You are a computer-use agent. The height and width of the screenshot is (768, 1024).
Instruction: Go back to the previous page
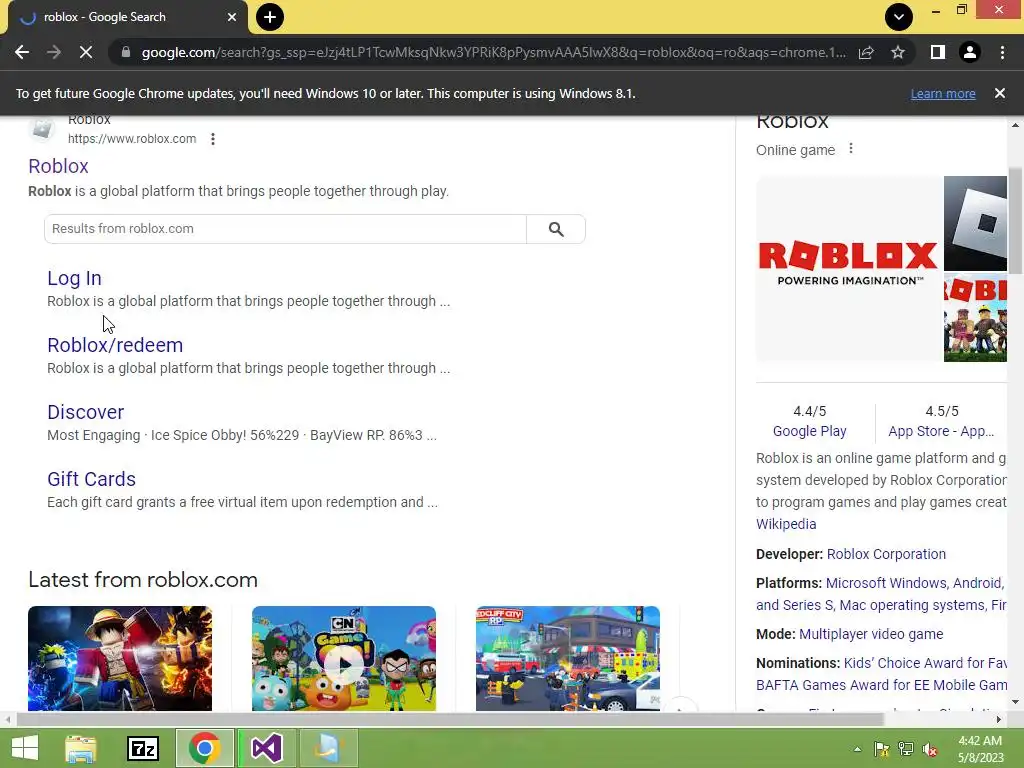[22, 52]
